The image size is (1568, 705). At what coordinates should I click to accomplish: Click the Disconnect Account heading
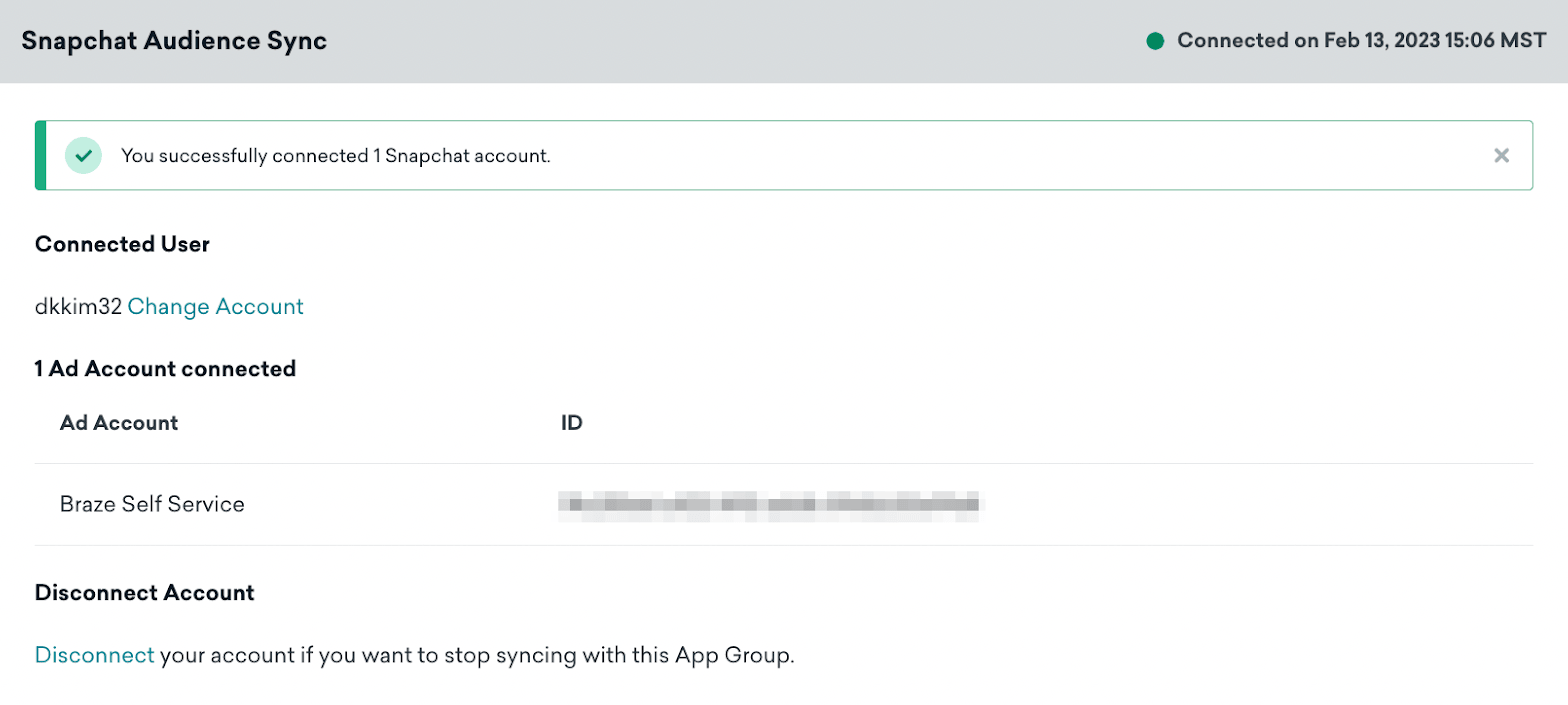144,593
